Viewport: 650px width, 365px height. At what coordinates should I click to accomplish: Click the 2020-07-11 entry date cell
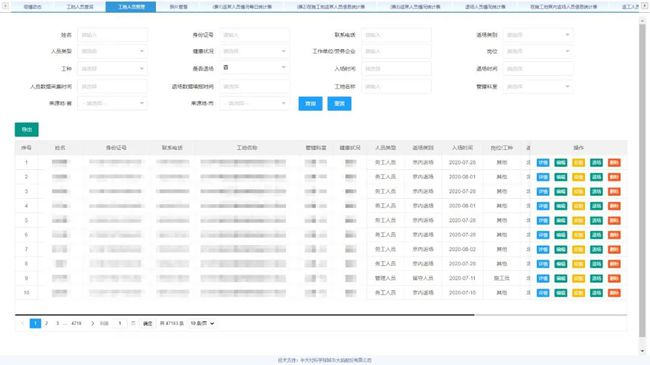pyautogui.click(x=462, y=278)
